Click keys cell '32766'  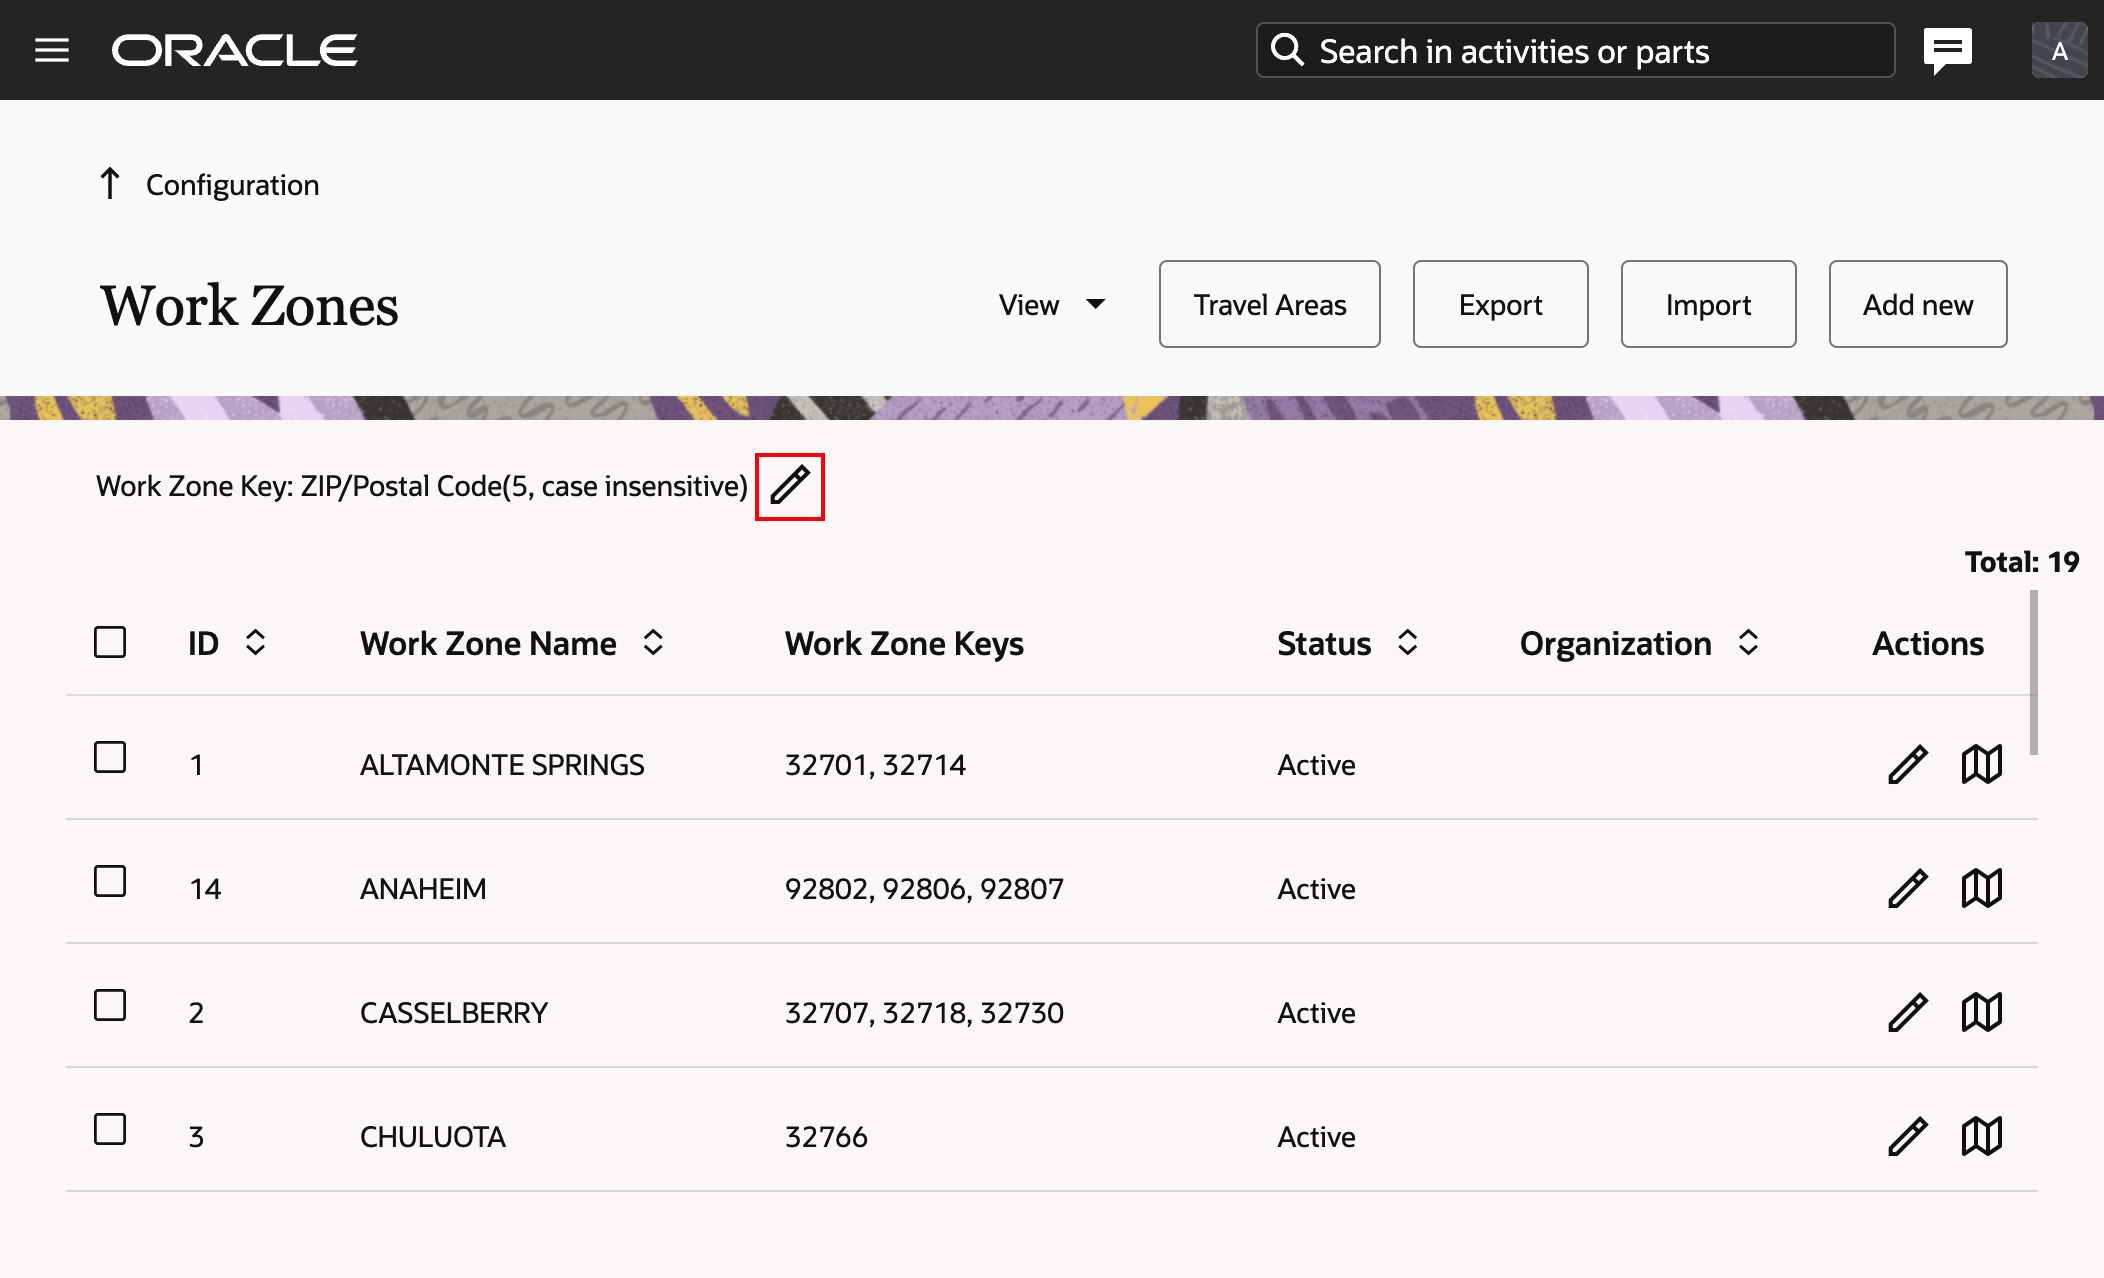(x=826, y=1137)
